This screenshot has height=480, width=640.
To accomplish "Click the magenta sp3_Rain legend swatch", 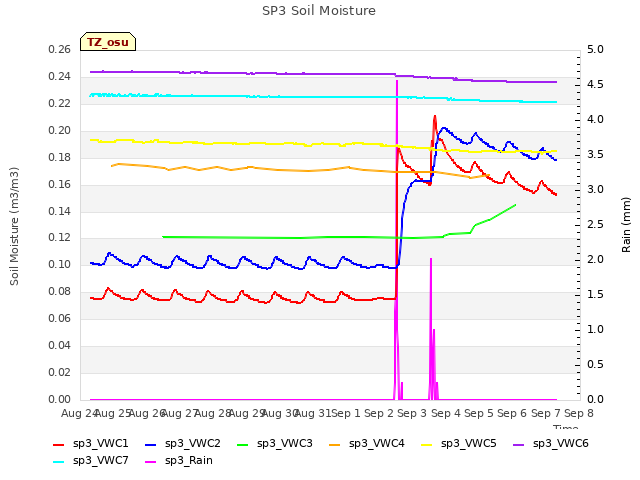I will pyautogui.click(x=151, y=462).
